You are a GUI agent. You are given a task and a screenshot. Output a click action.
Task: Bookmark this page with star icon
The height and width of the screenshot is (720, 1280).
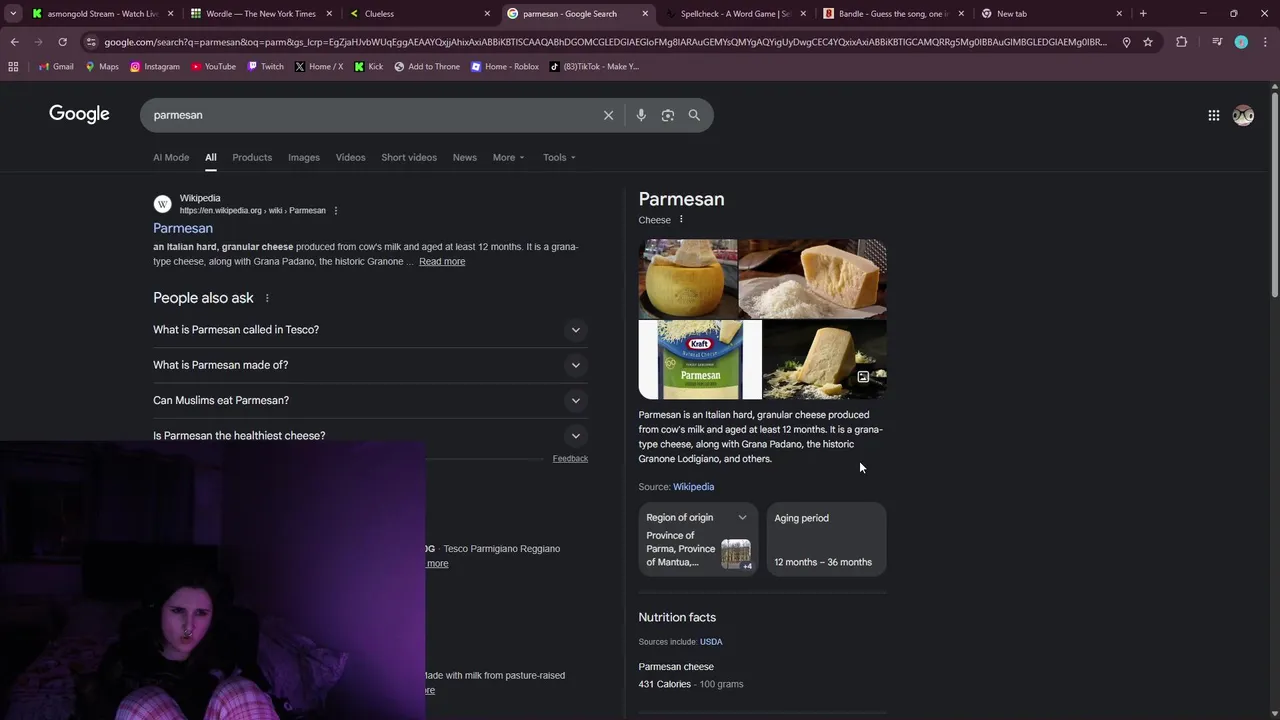click(1148, 42)
